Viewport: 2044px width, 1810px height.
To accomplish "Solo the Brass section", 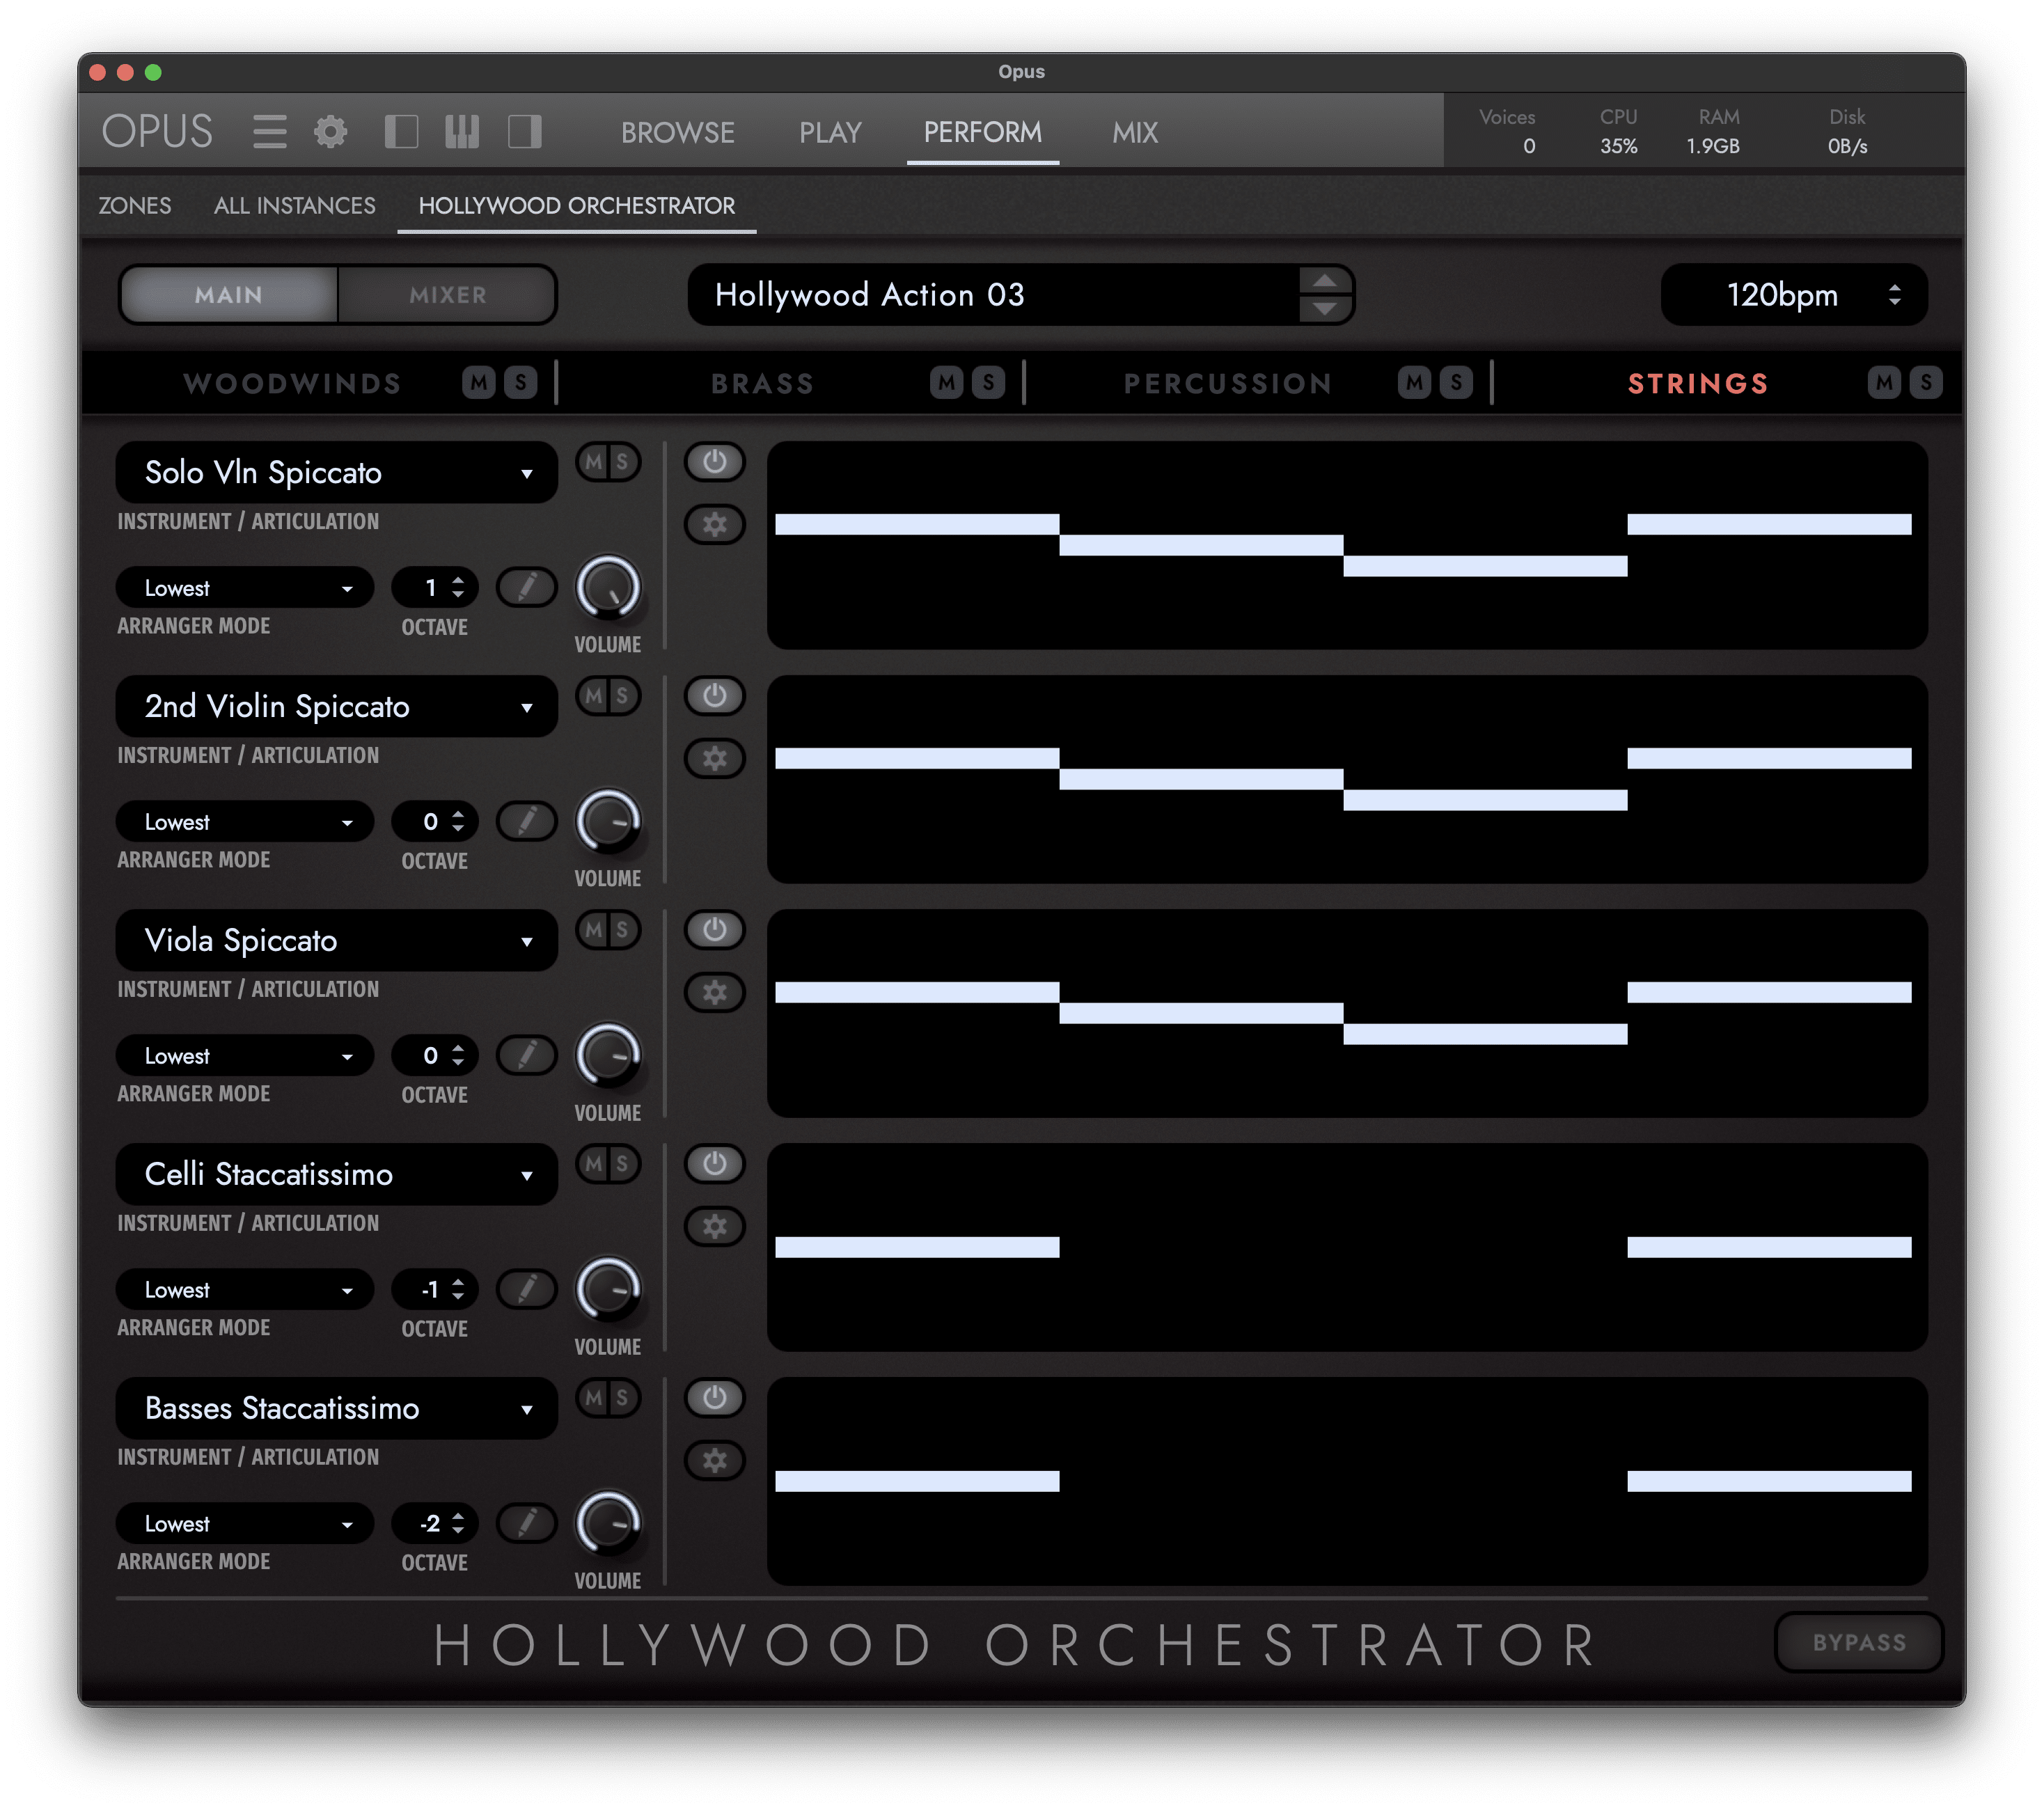I will [989, 382].
